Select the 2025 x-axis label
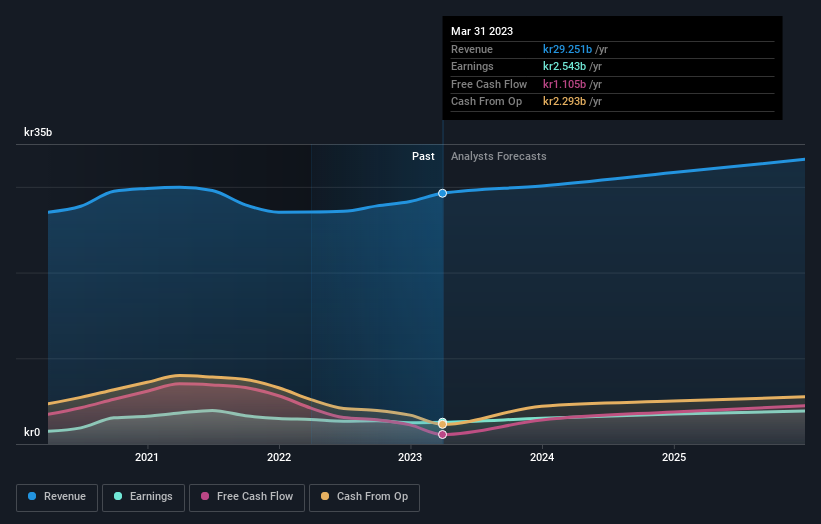 point(674,457)
